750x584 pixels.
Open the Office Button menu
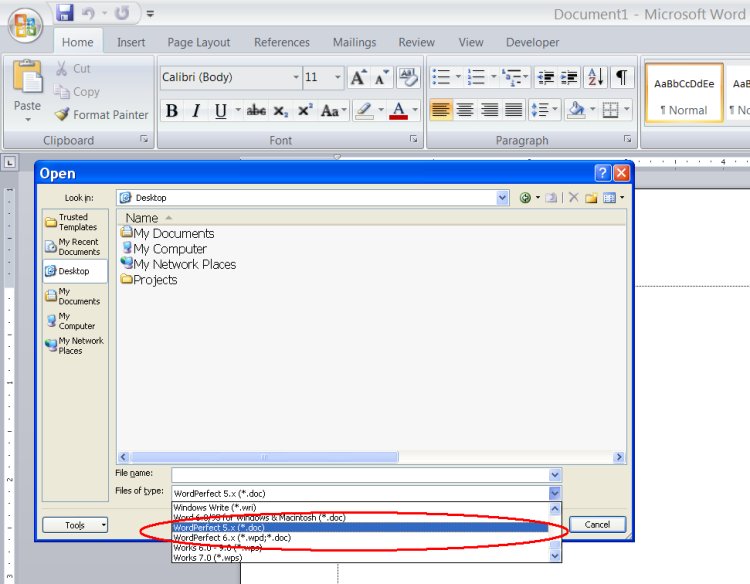(25, 26)
